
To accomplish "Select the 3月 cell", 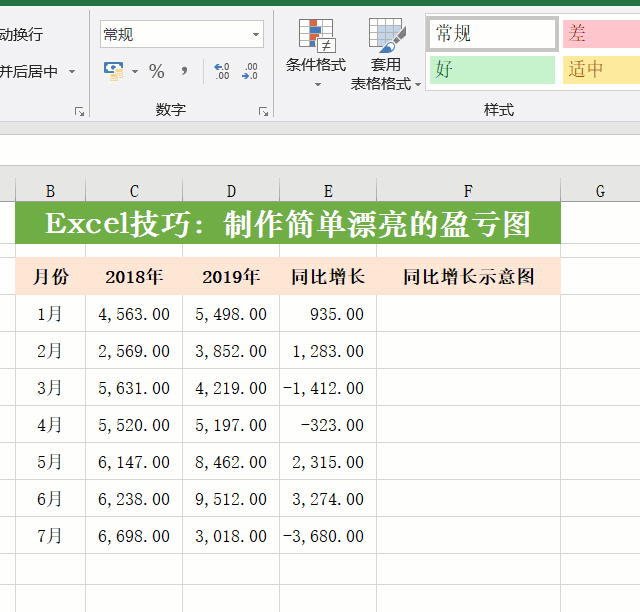I will click(50, 387).
